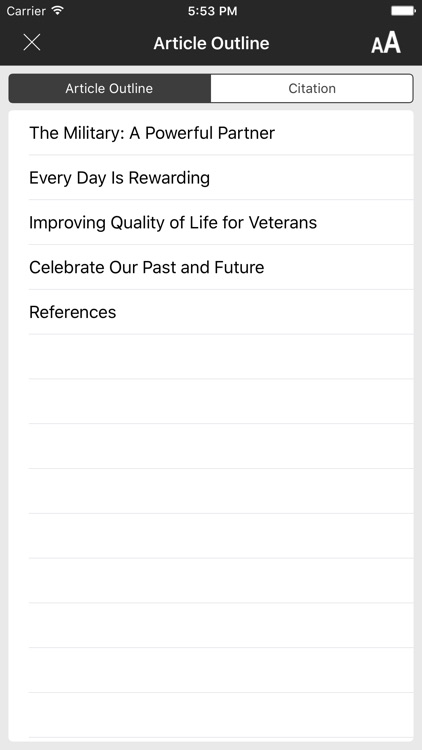Viewport: 422px width, 750px height.
Task: Close the Article Outline with X icon
Action: (x=32, y=43)
